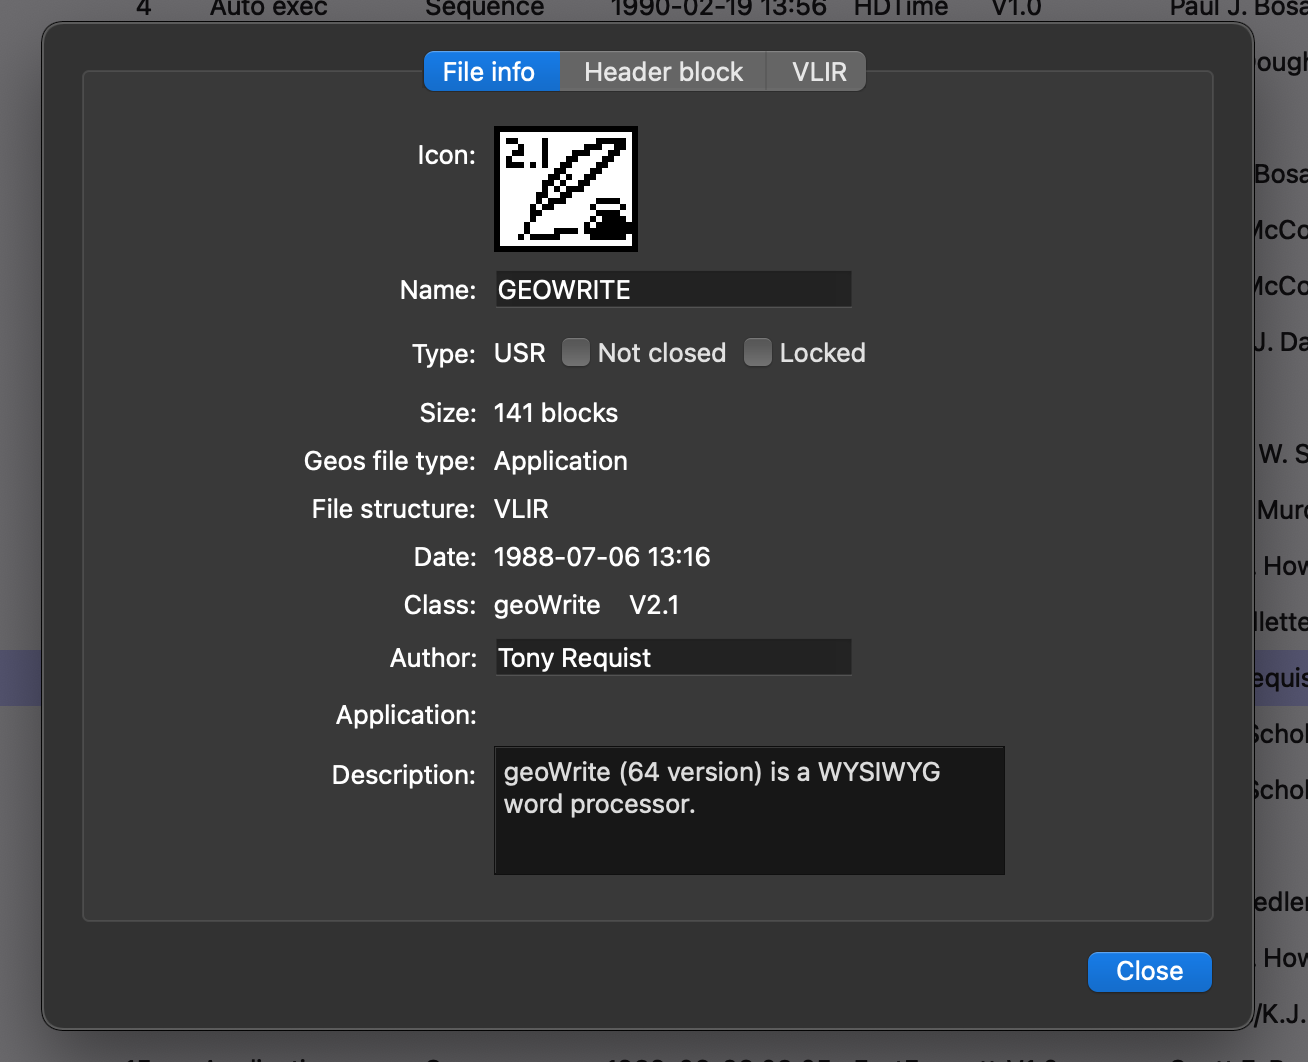The width and height of the screenshot is (1308, 1062).
Task: Switch to the File info tab
Action: coord(491,72)
